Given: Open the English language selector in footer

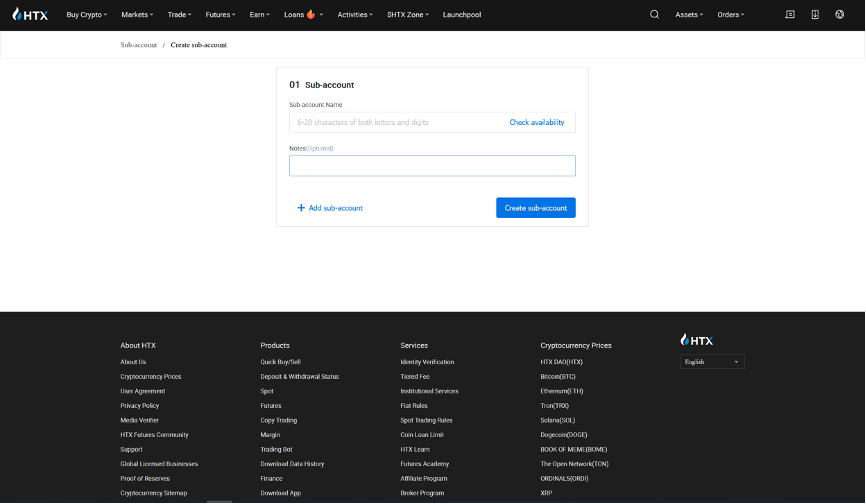Looking at the screenshot, I should pyautogui.click(x=712, y=362).
